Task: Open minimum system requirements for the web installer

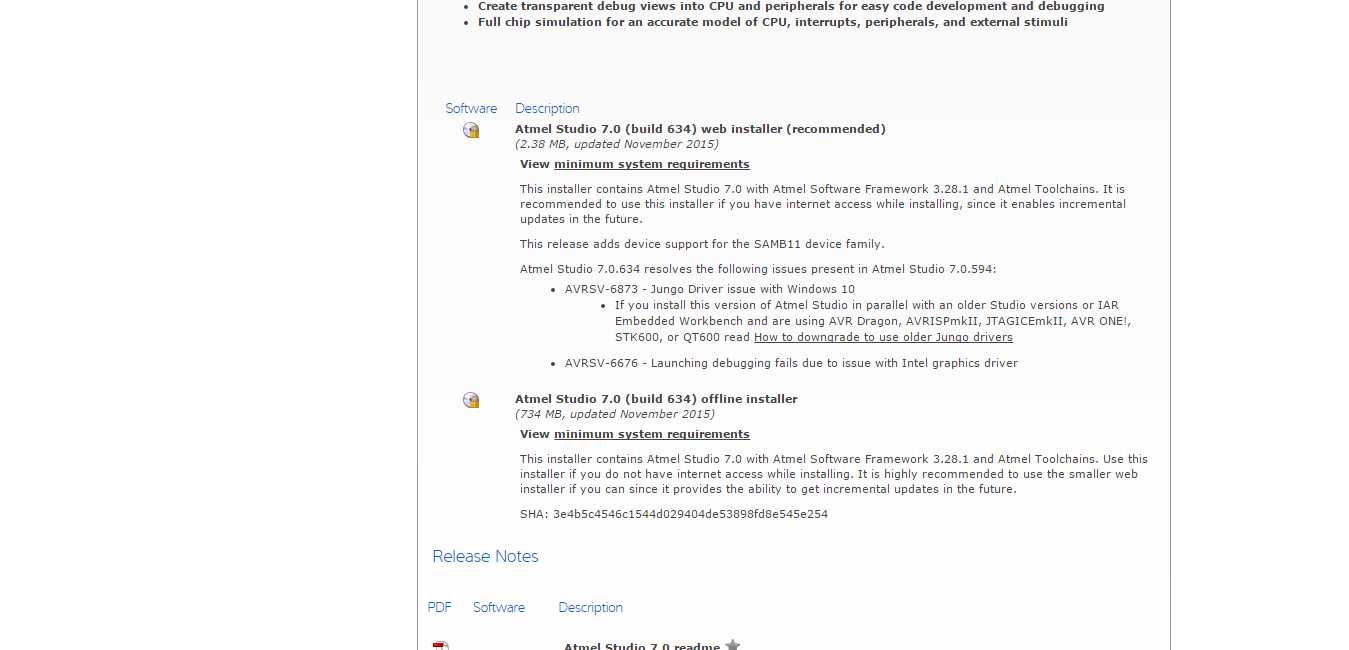Action: point(651,163)
